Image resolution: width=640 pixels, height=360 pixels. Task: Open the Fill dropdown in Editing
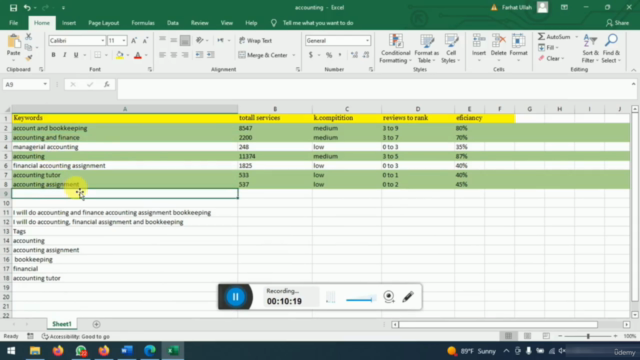[549, 48]
